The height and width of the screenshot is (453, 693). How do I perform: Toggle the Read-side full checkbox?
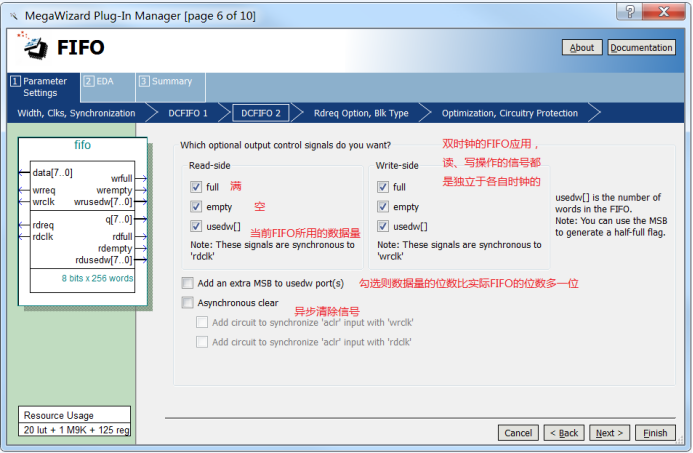click(196, 187)
